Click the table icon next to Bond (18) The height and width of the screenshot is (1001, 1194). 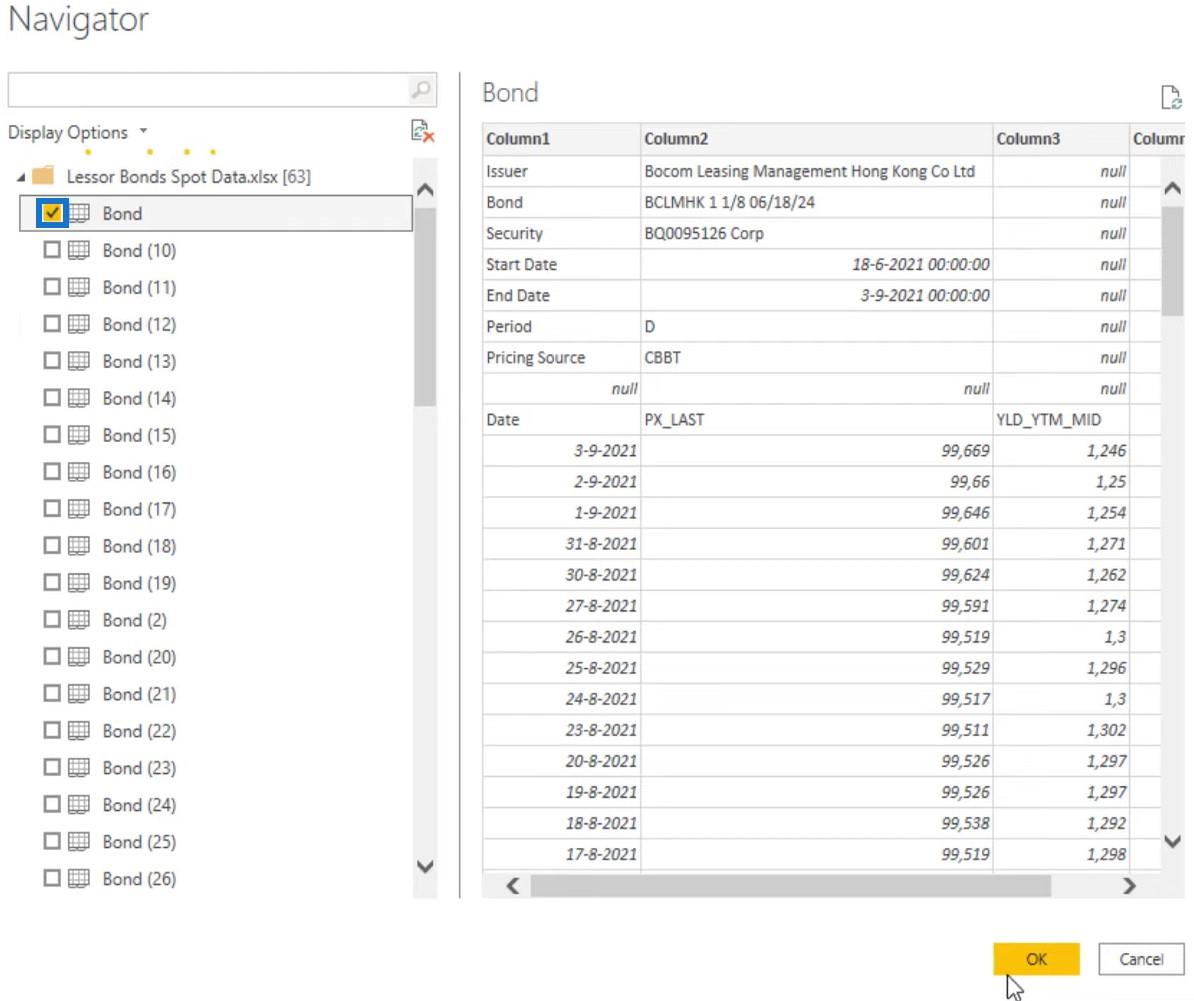pos(78,546)
